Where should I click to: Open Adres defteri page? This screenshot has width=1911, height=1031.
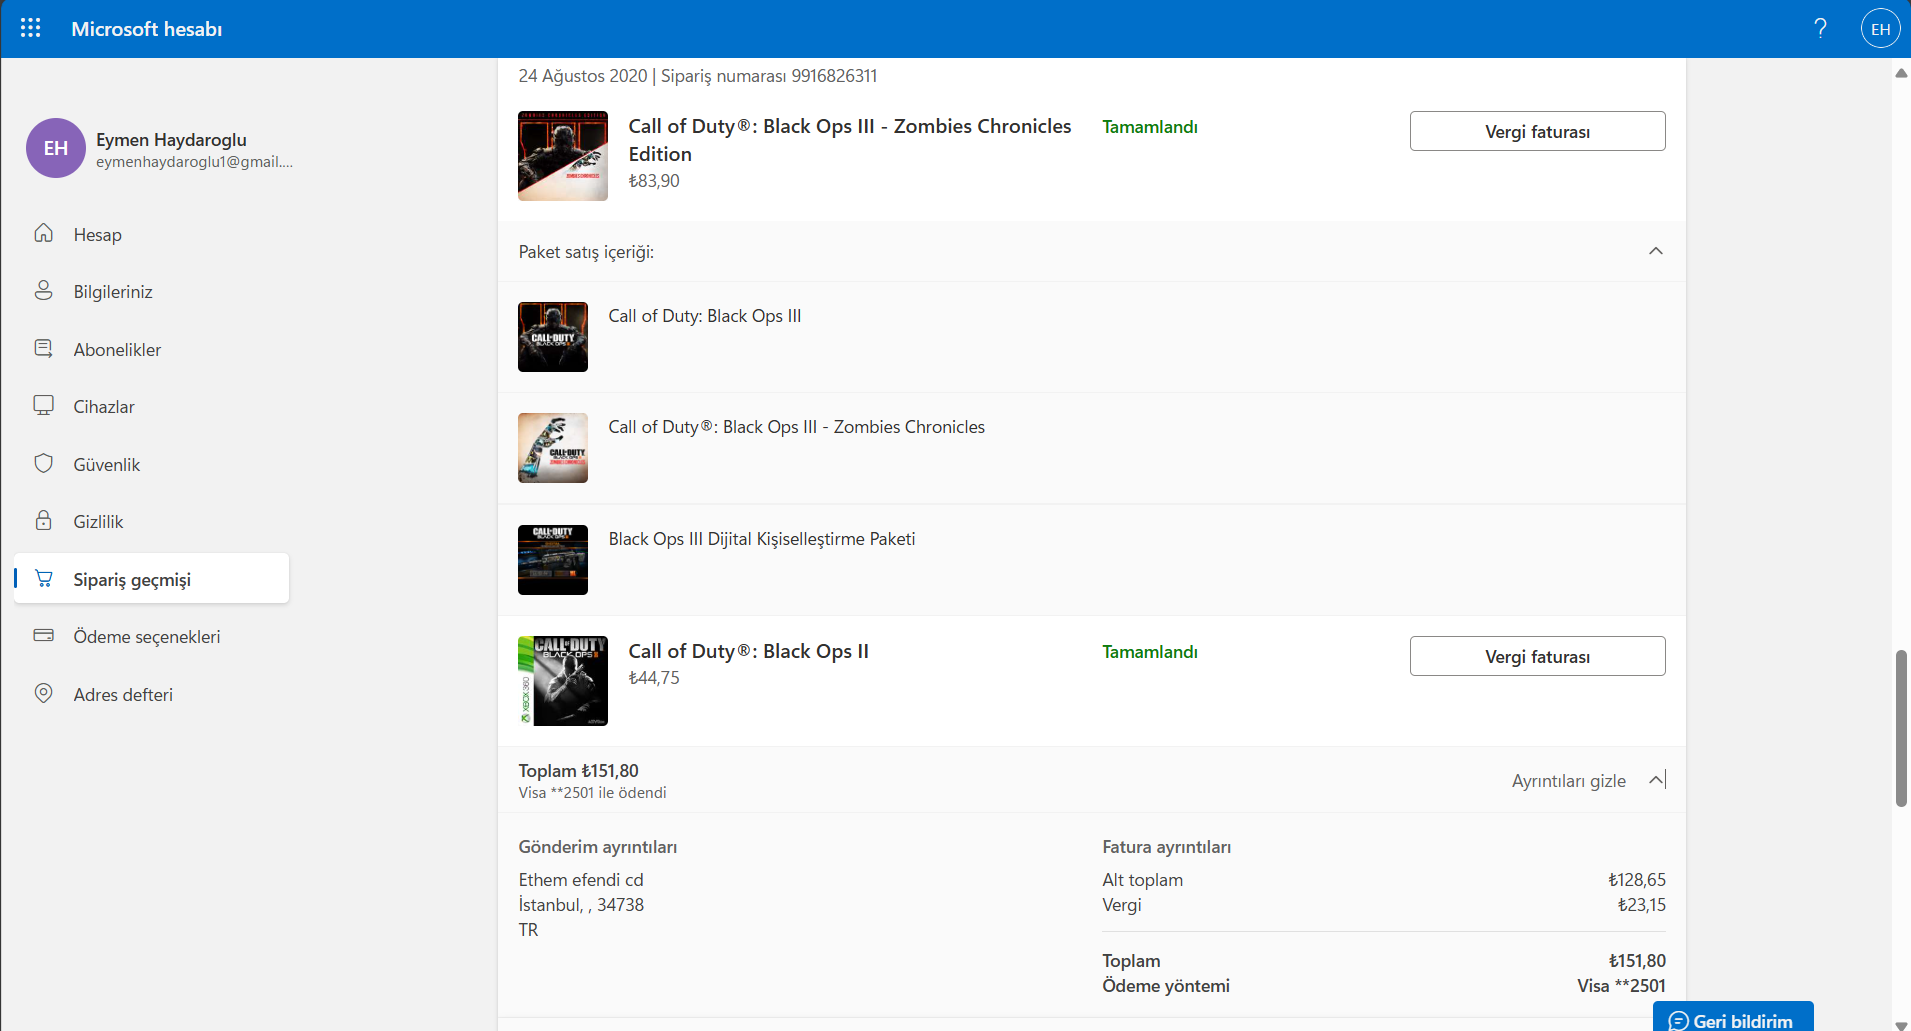pyautogui.click(x=152, y=695)
